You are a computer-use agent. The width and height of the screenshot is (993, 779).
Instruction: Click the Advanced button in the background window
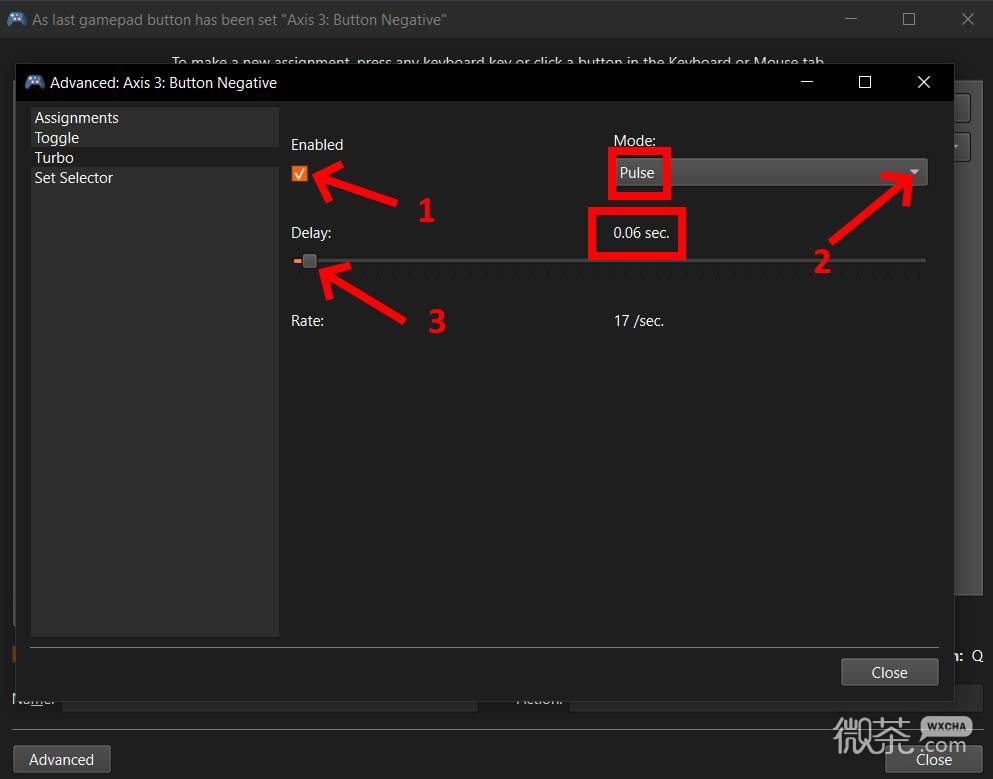point(61,759)
